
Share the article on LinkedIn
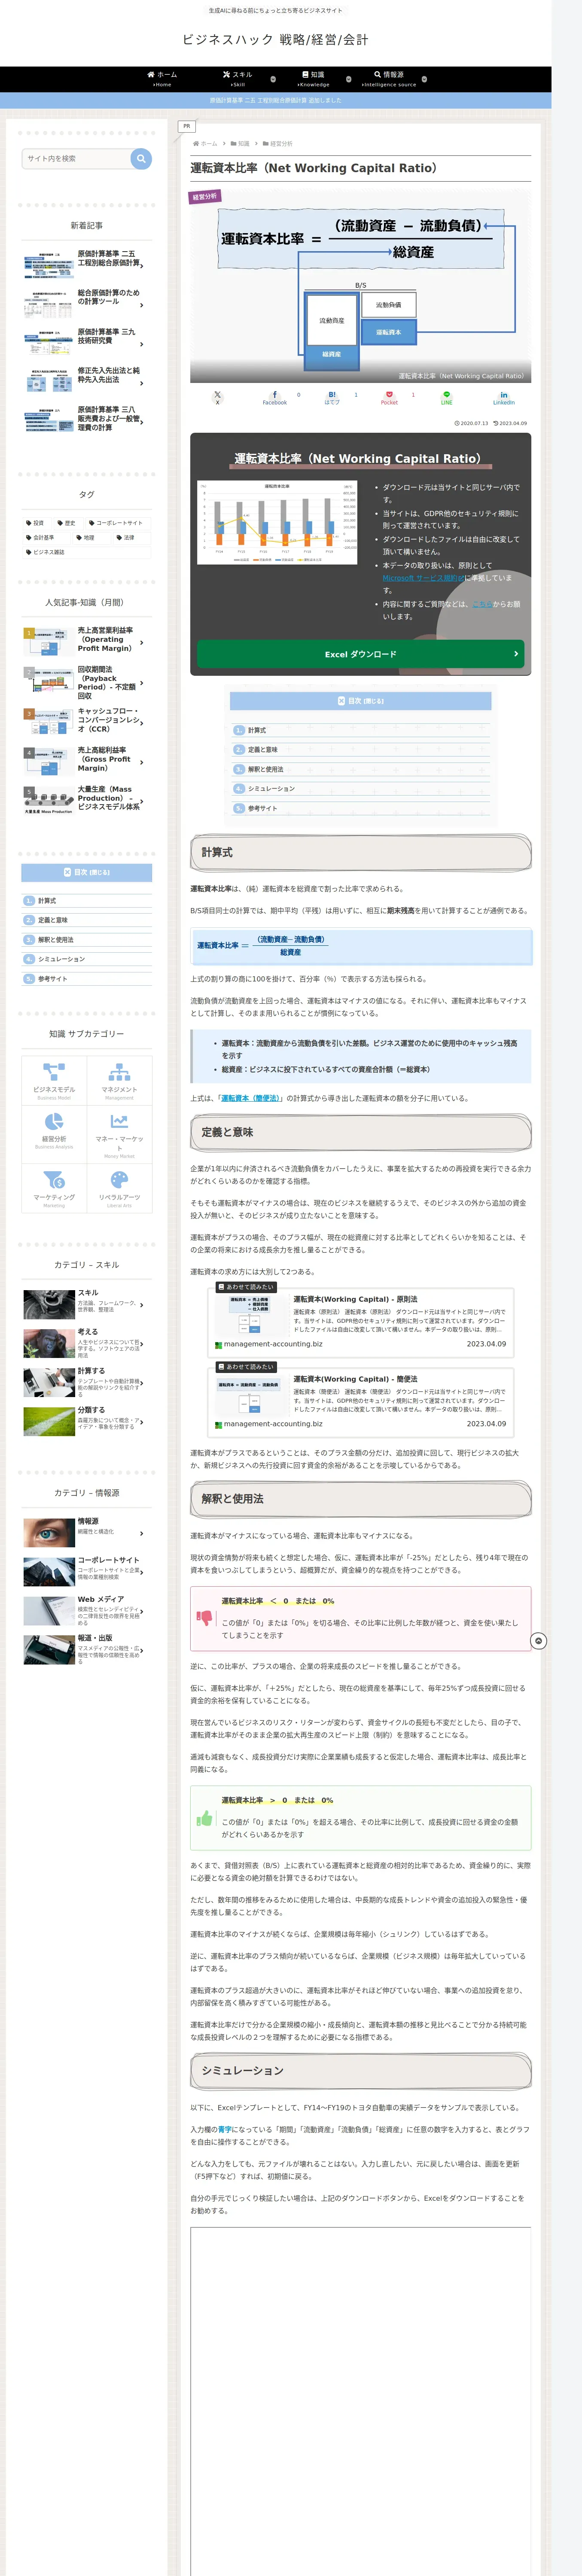(x=503, y=397)
